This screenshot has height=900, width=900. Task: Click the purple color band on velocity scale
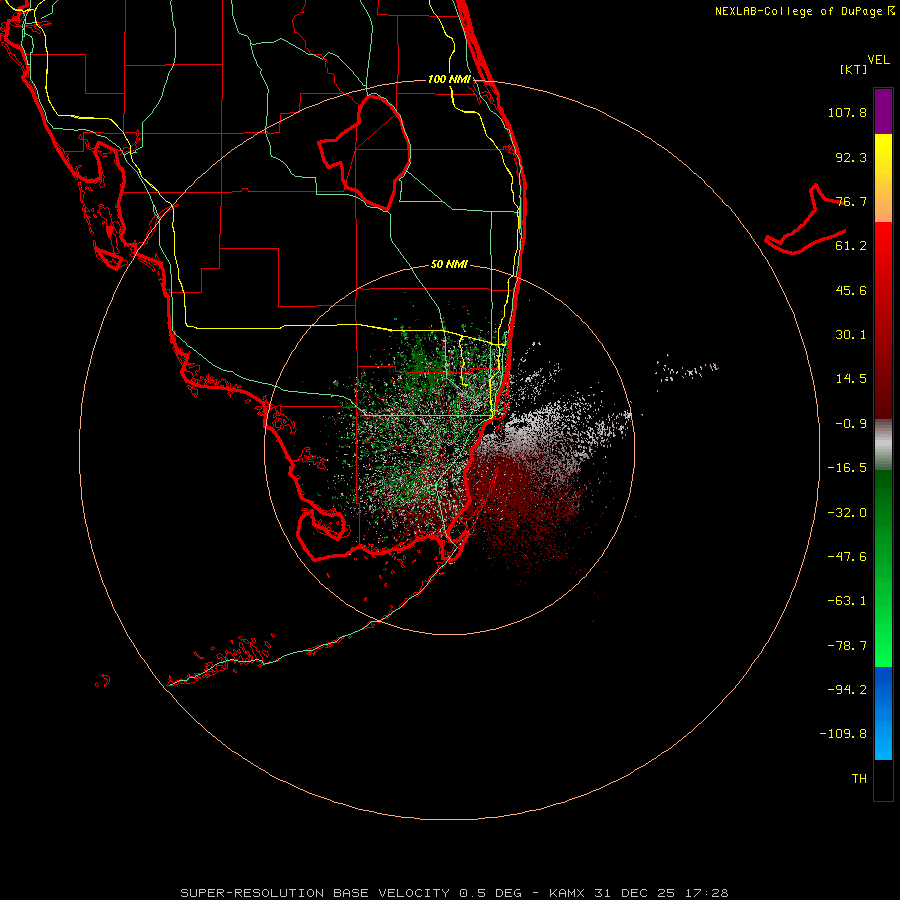point(883,111)
